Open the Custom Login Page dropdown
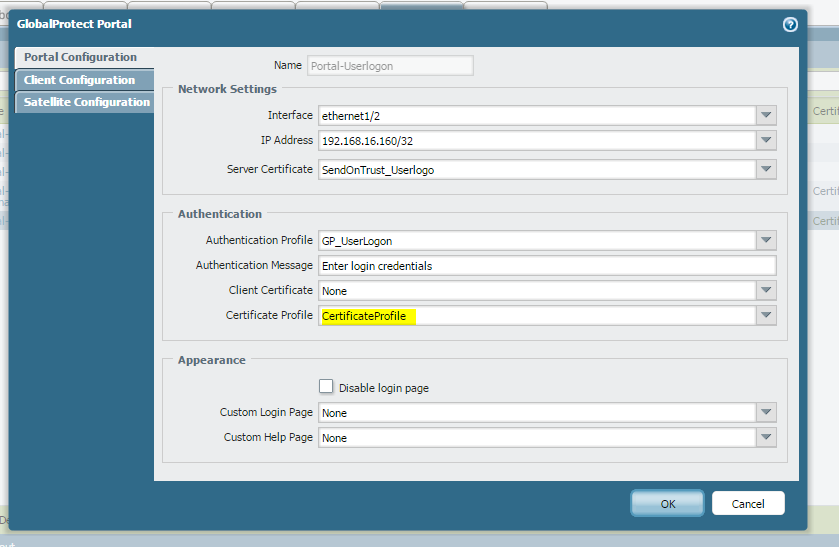839x547 pixels. pos(766,413)
